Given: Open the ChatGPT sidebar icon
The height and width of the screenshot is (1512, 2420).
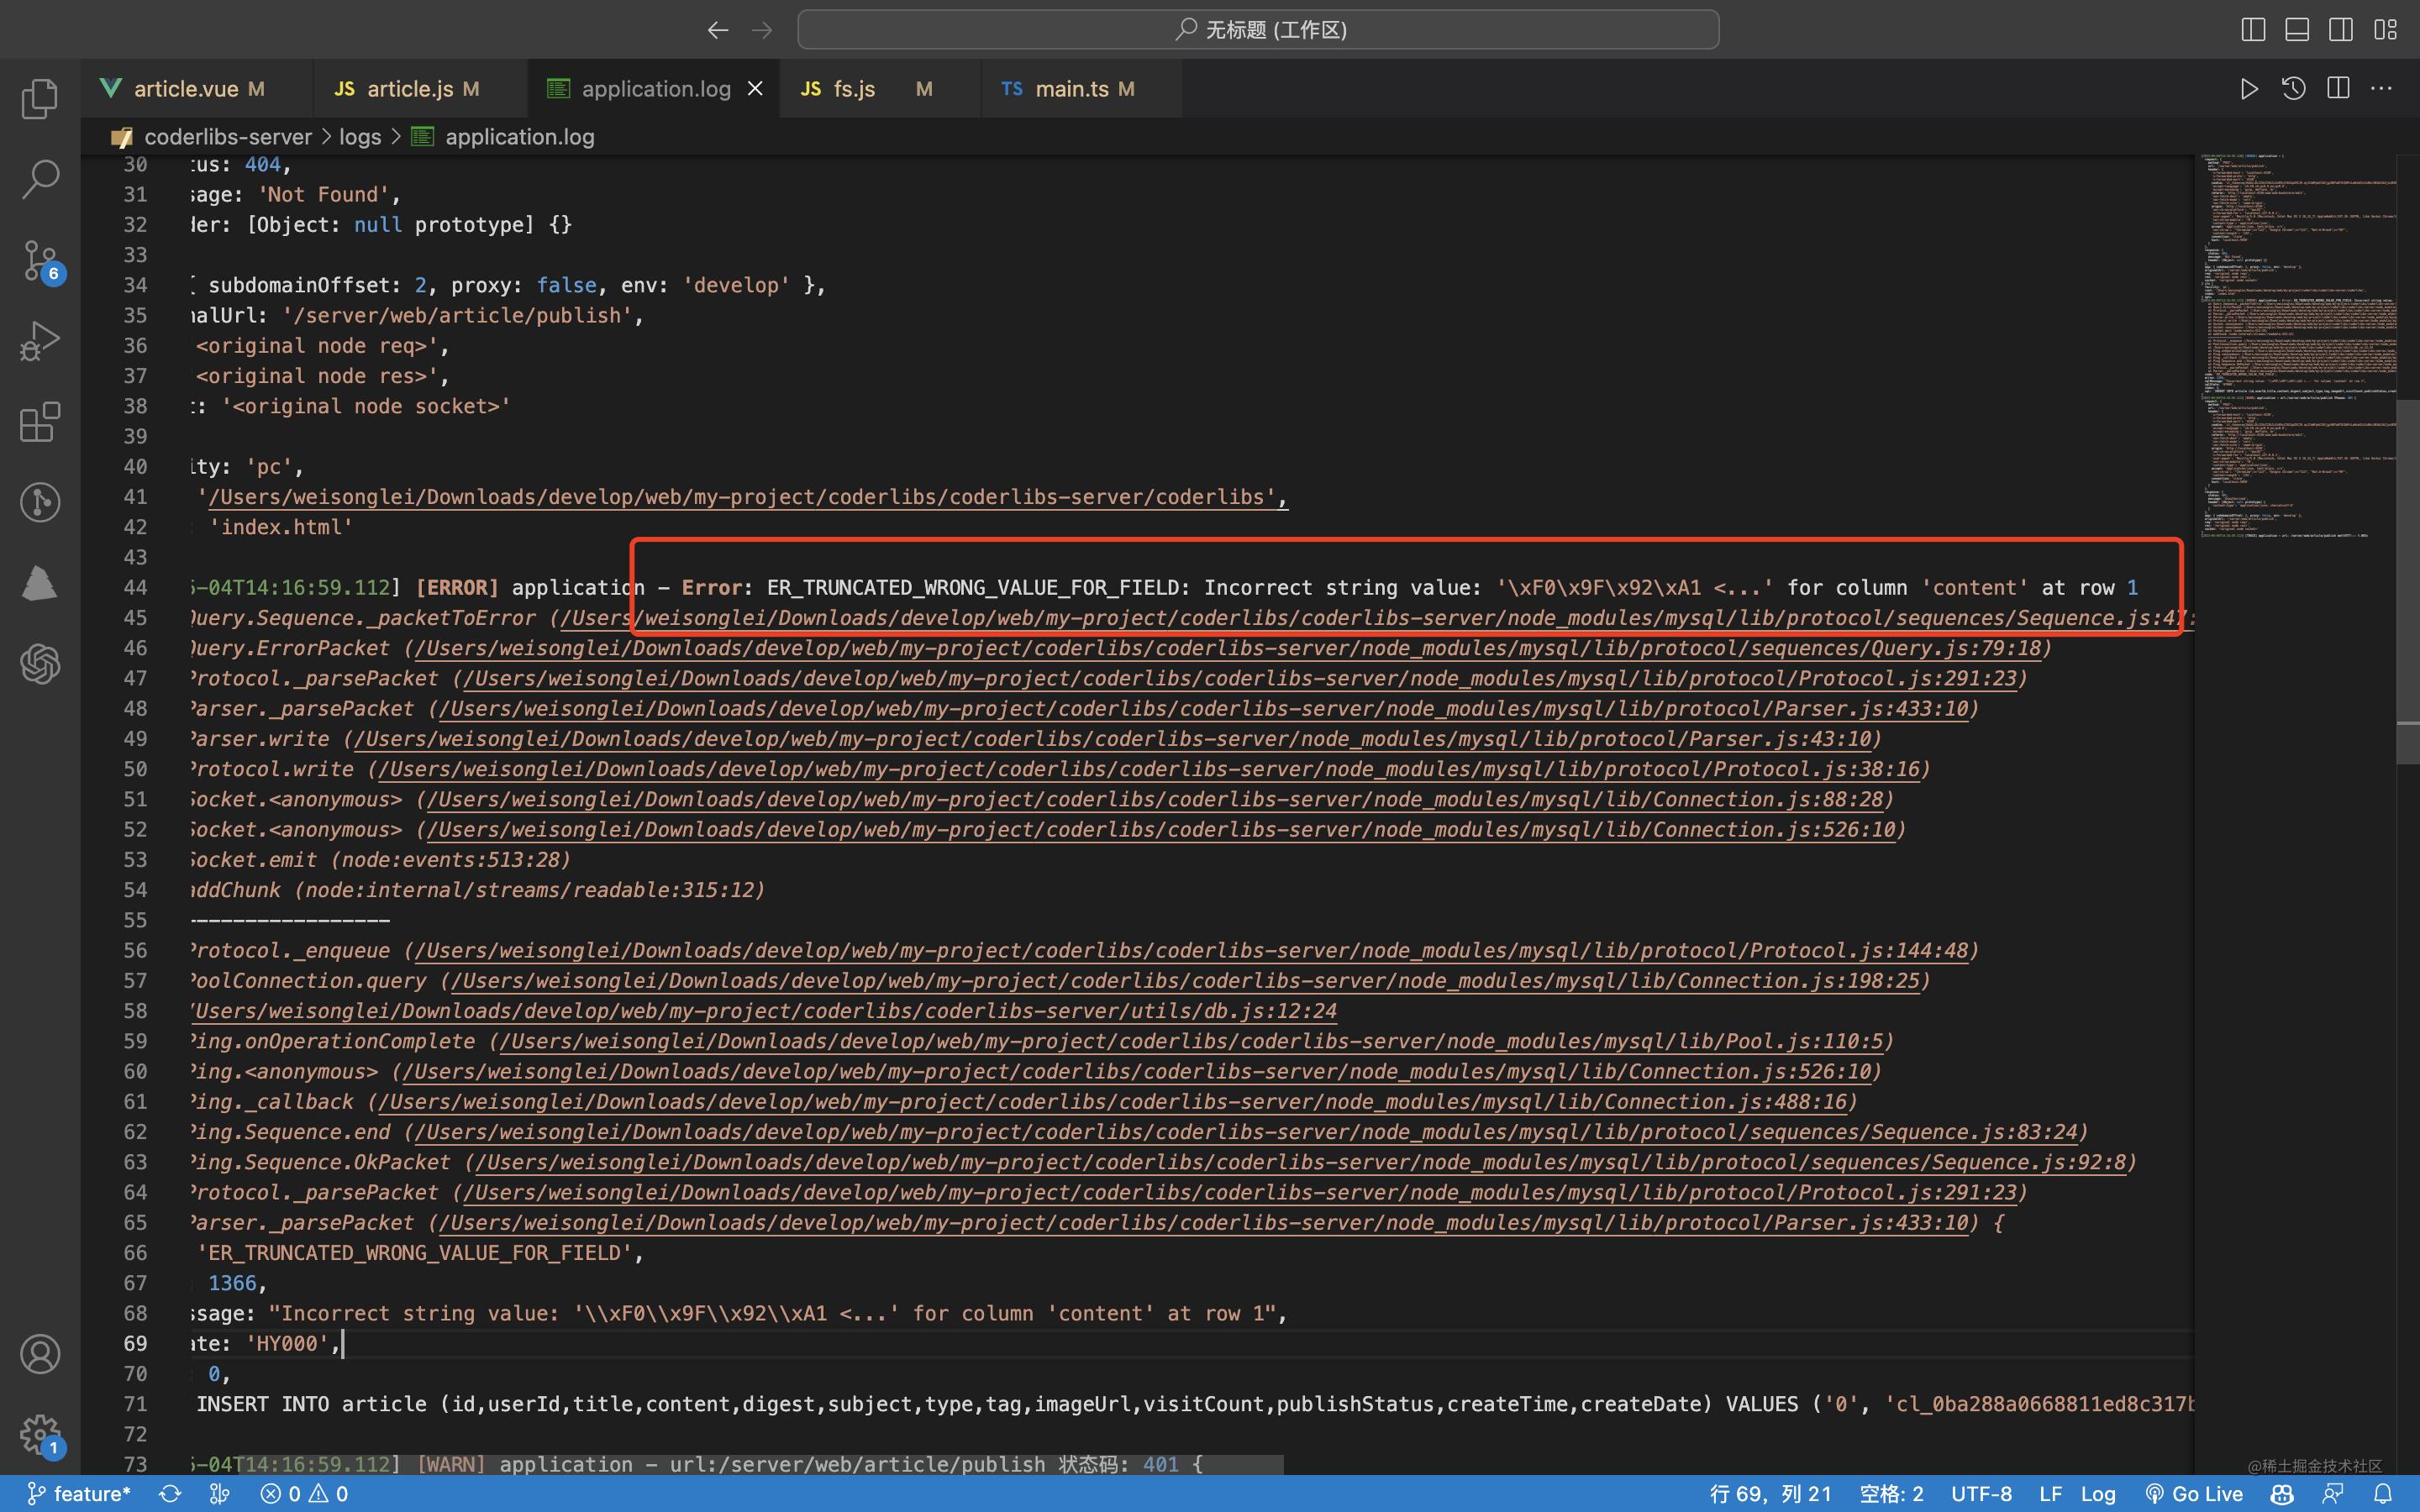Looking at the screenshot, I should 40,663.
